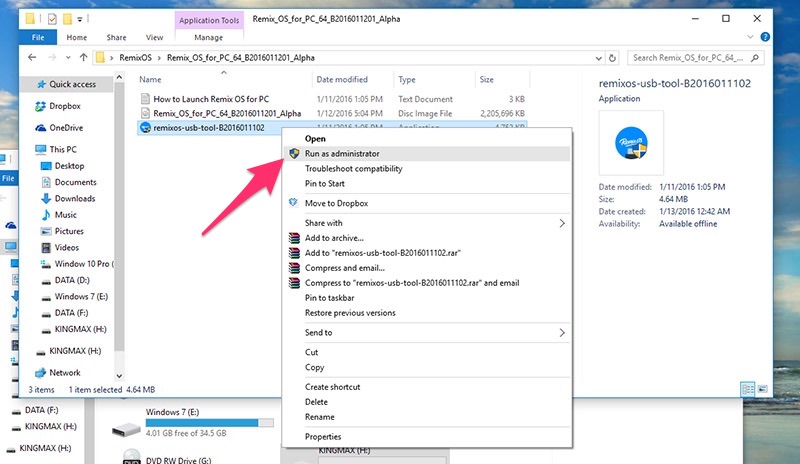Click the Up one level arrow
800x464 pixels.
(x=84, y=58)
